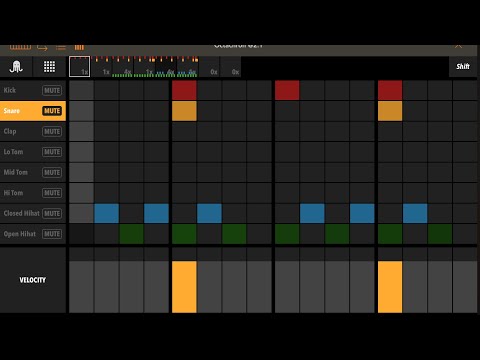480x360 pixels.
Task: Turn off Closed Hihat step 12 blue cell
Action: [x=362, y=213]
